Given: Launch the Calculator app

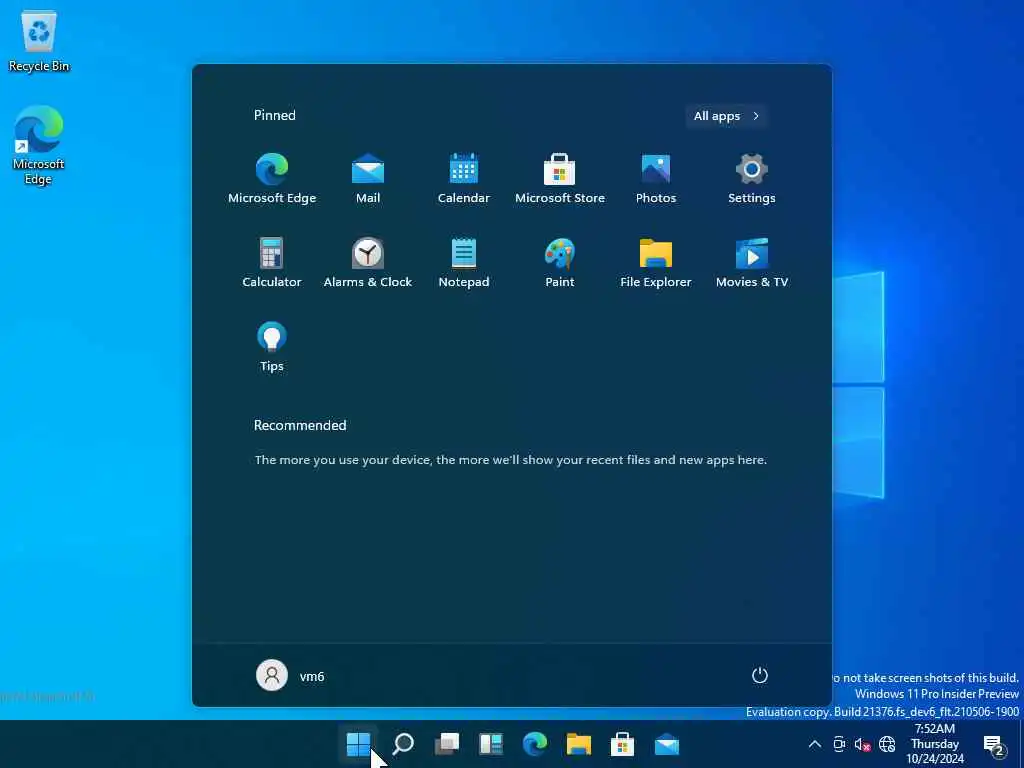Looking at the screenshot, I should (x=272, y=263).
